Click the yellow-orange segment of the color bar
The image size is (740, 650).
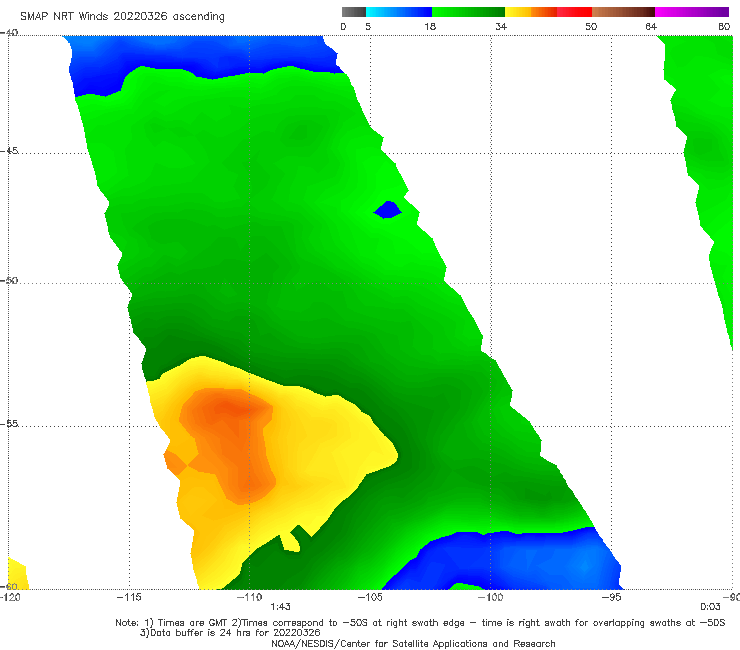[x=531, y=12]
